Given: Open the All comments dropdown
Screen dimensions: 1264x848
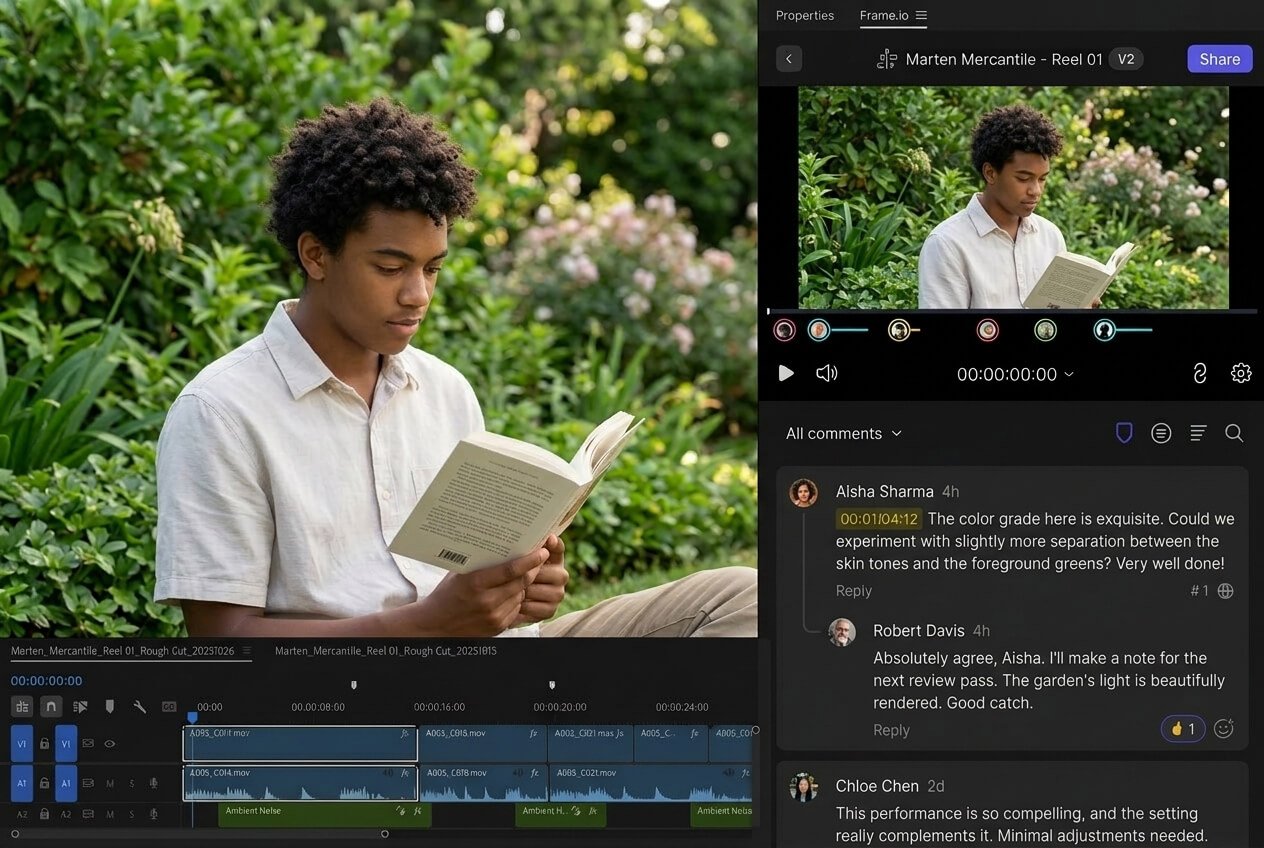Looking at the screenshot, I should coord(843,433).
